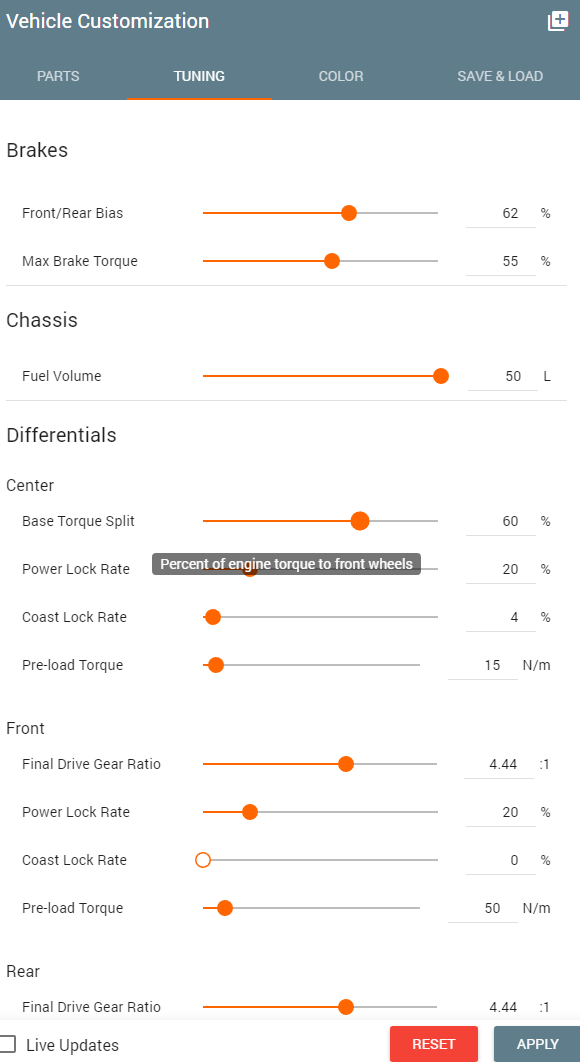This screenshot has width=580, height=1062.
Task: Click Front Coast Lock Rate empty slider handle
Action: click(203, 860)
